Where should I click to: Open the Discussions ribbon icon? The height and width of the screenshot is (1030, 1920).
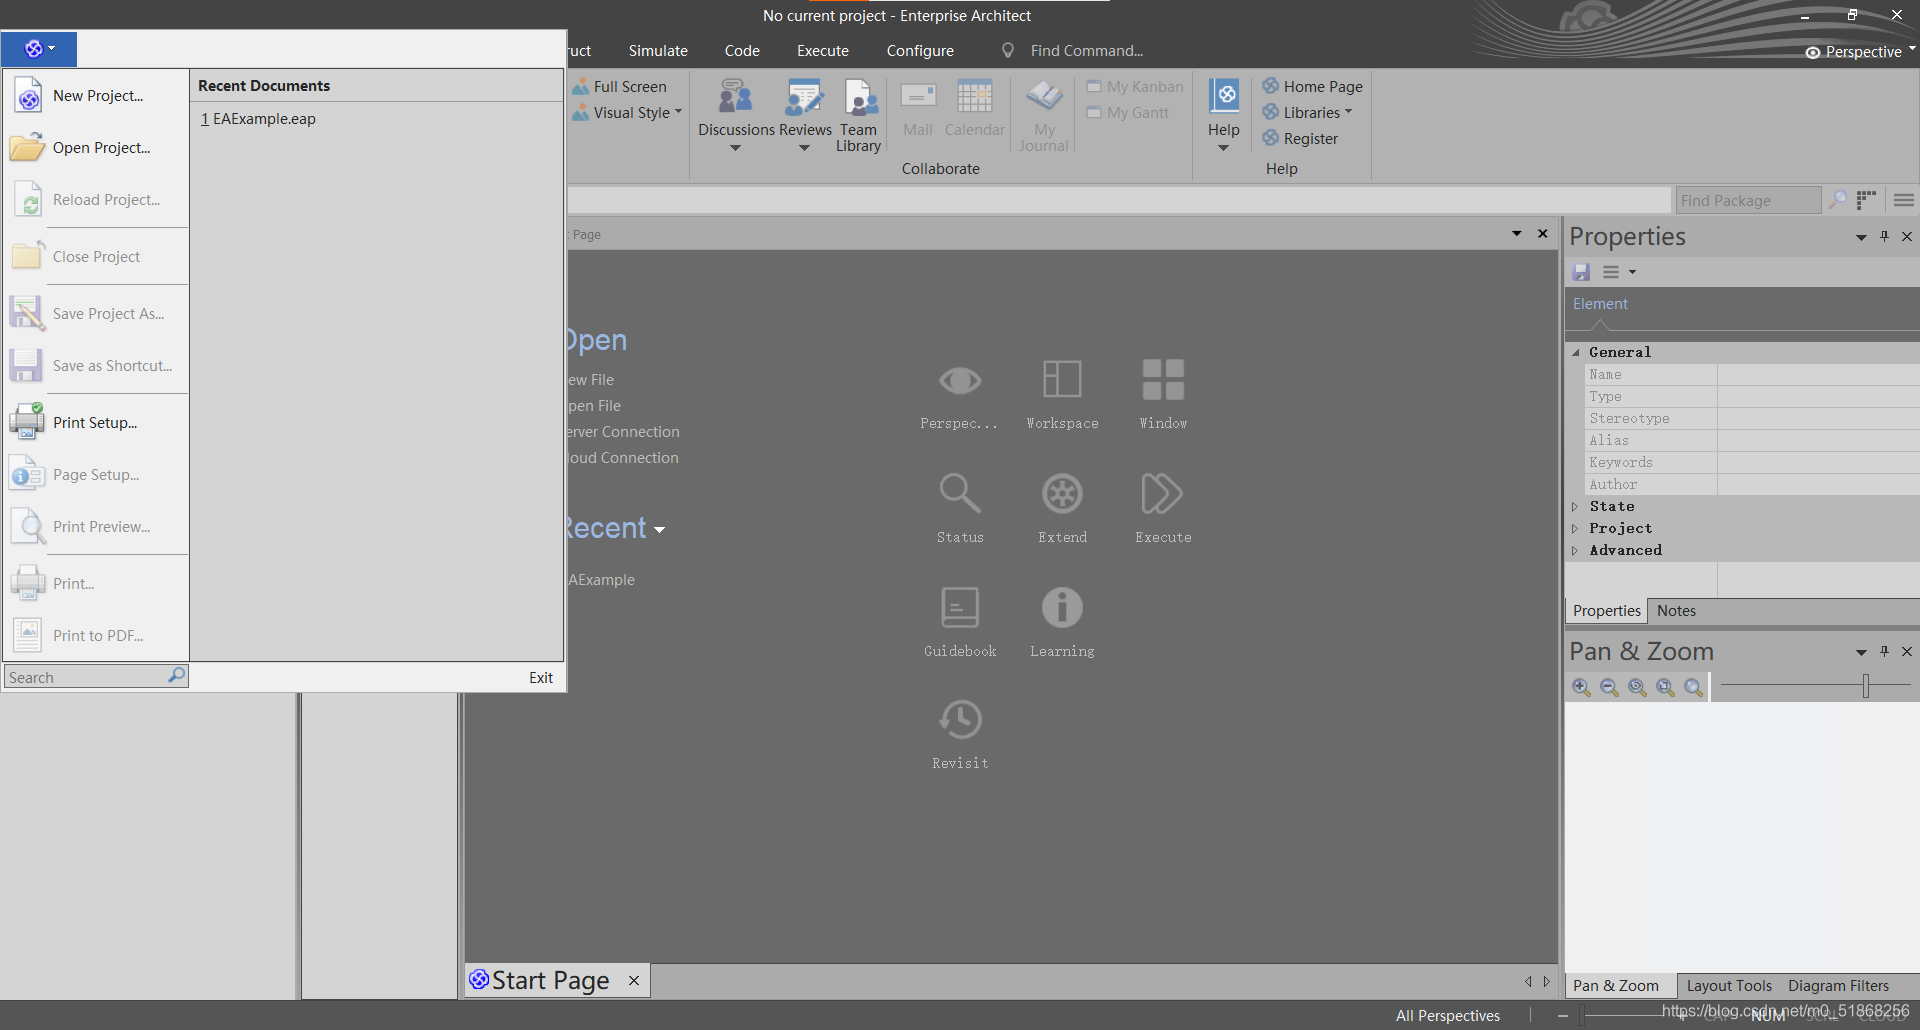tap(736, 98)
